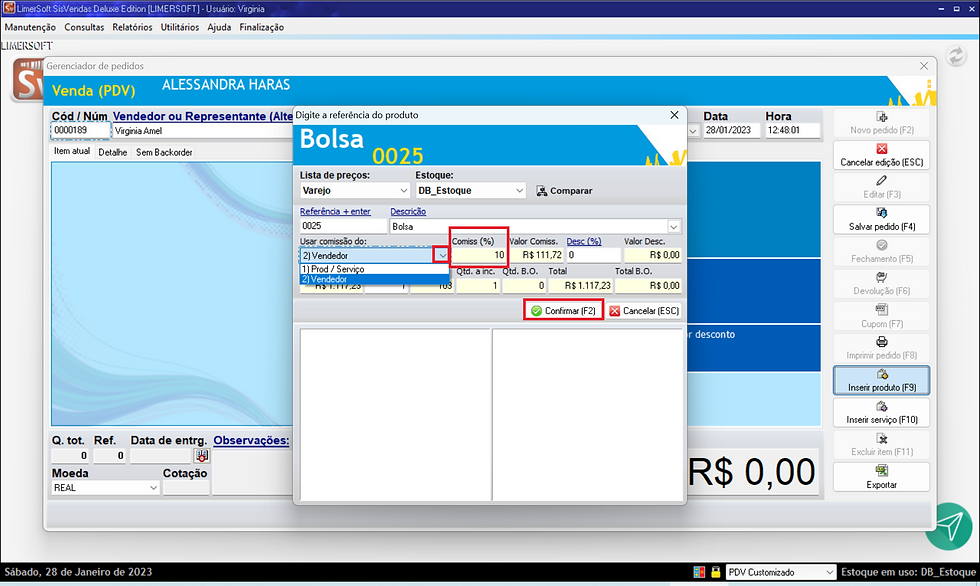Click the Observações link
The width and height of the screenshot is (980, 586).
pyautogui.click(x=251, y=440)
